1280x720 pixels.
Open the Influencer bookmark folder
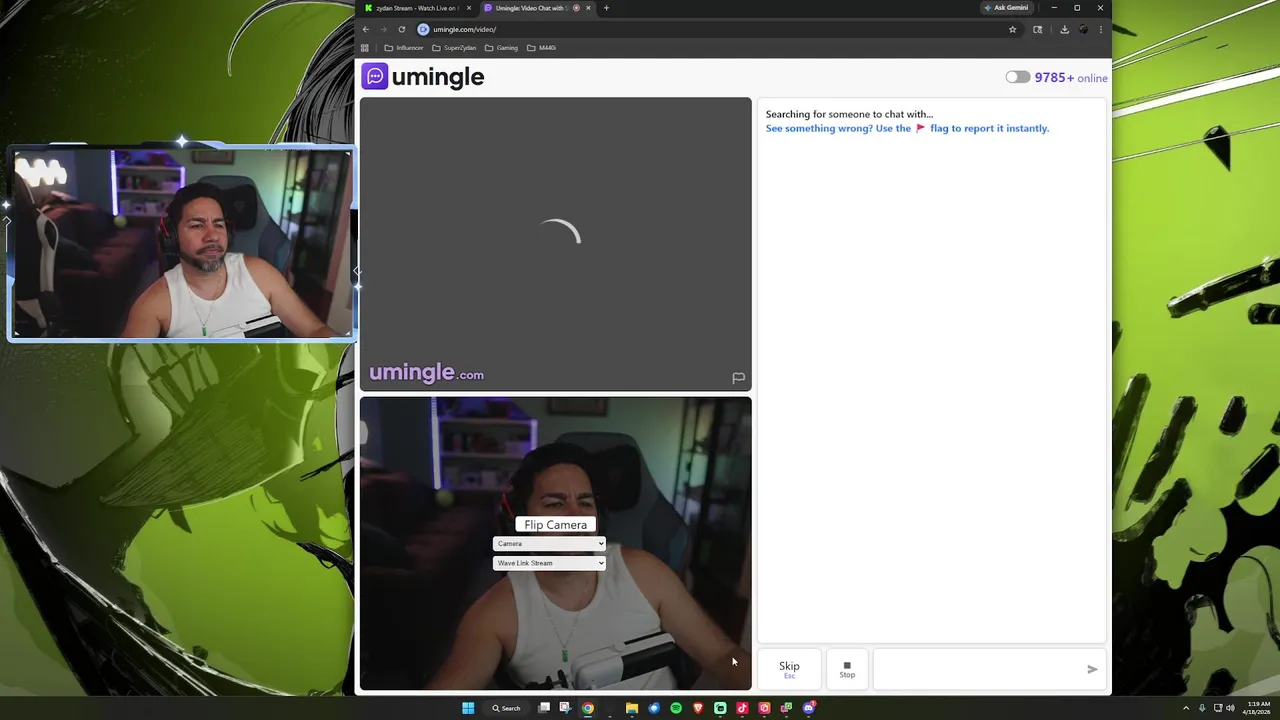point(404,48)
